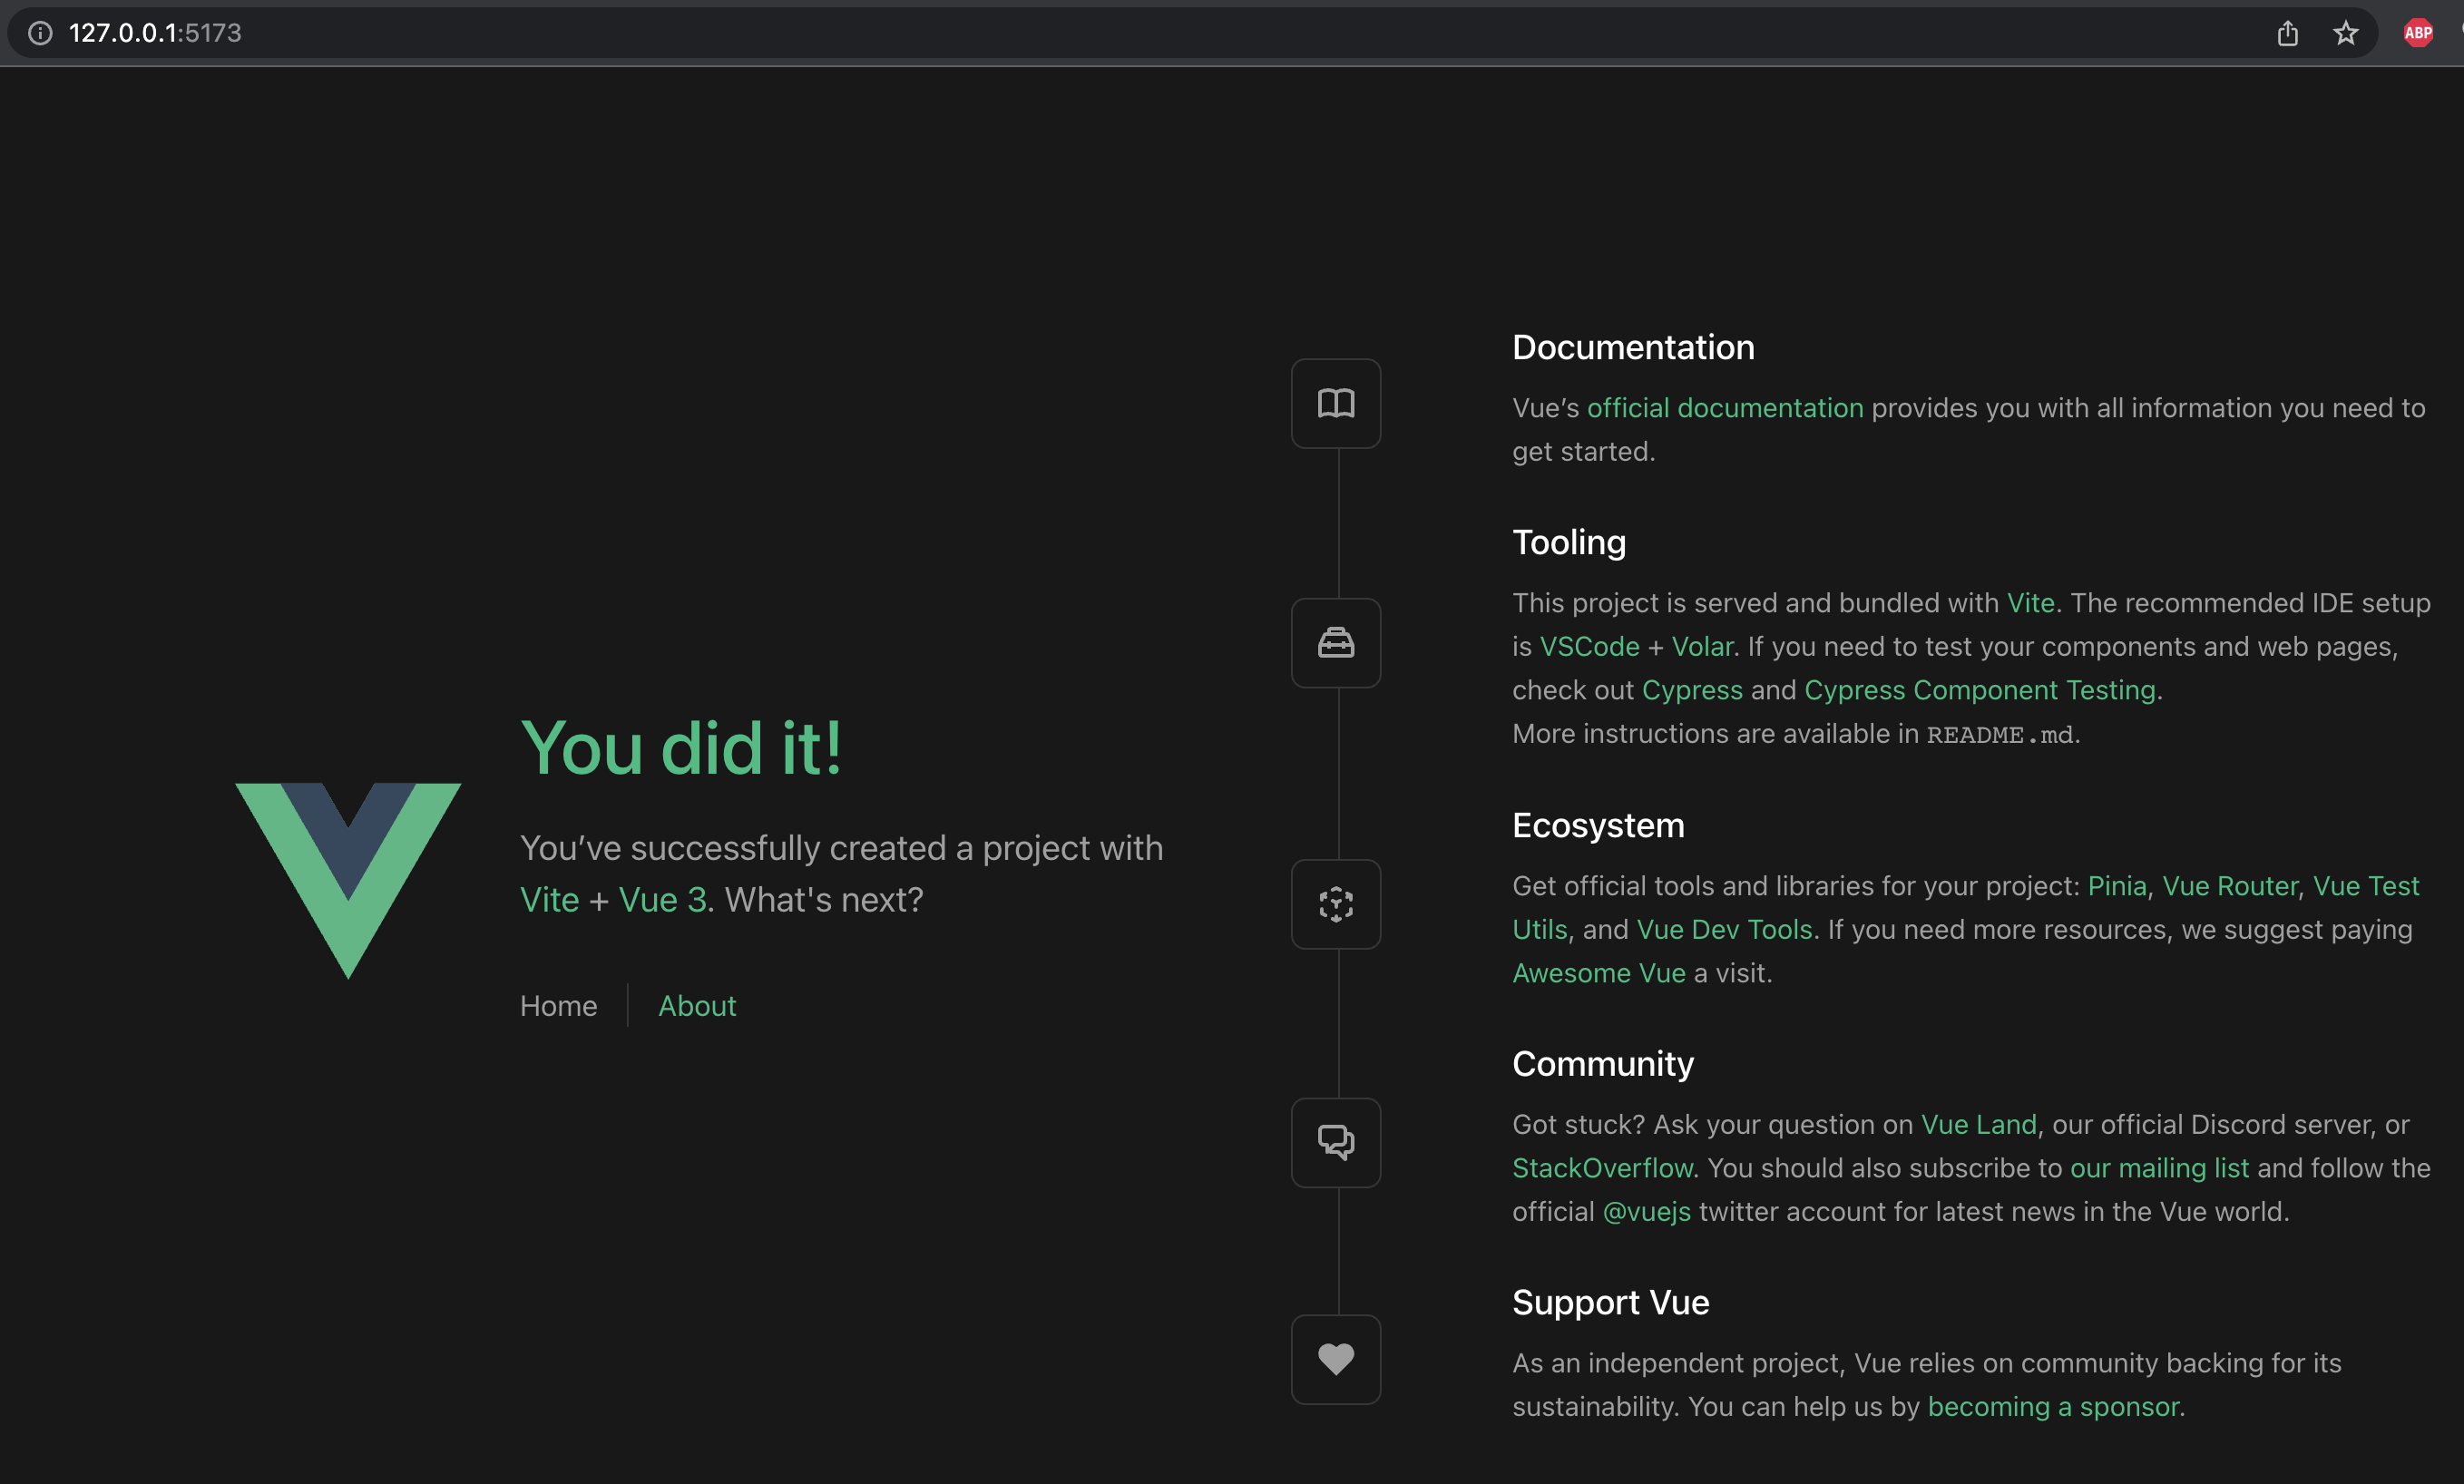The image size is (2464, 1484).
Task: View site information icon in address bar
Action: (40, 33)
